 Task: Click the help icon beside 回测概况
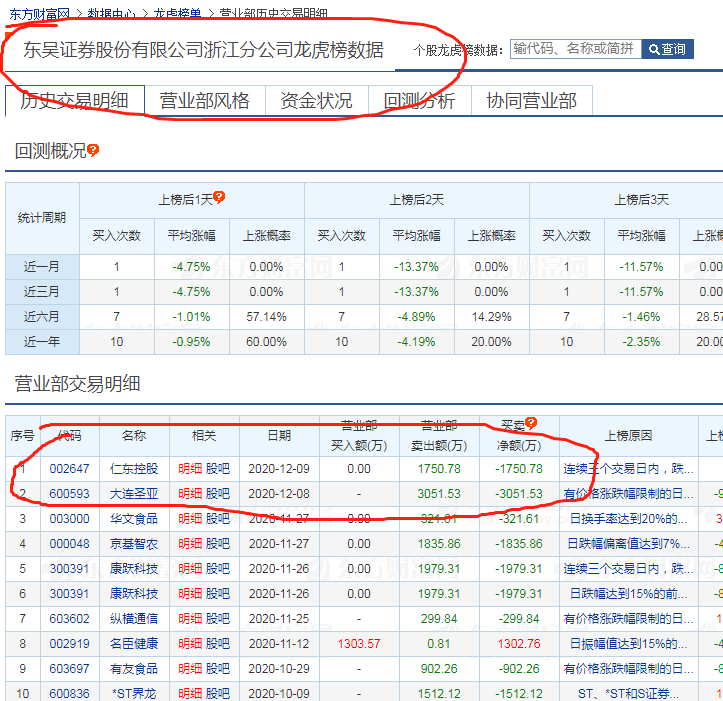(x=93, y=150)
